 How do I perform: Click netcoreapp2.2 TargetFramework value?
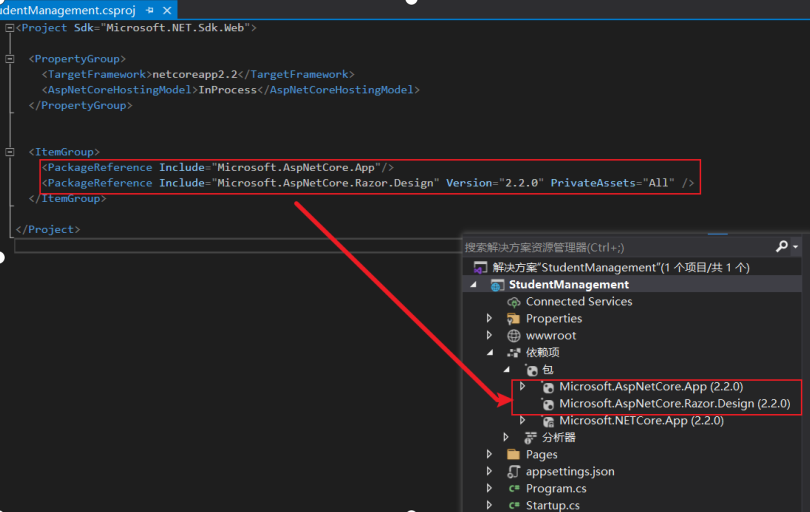(195, 74)
